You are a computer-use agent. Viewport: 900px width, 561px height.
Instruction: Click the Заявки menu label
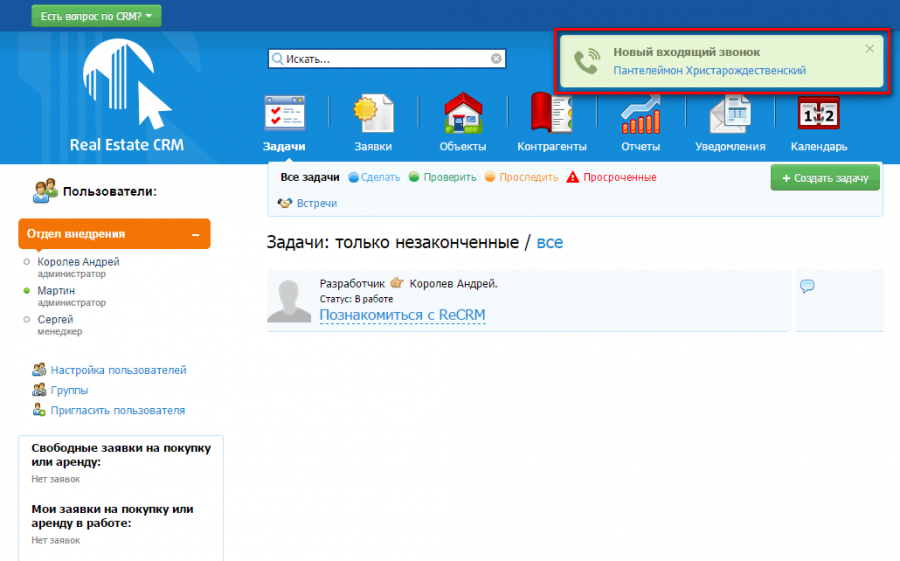373,146
